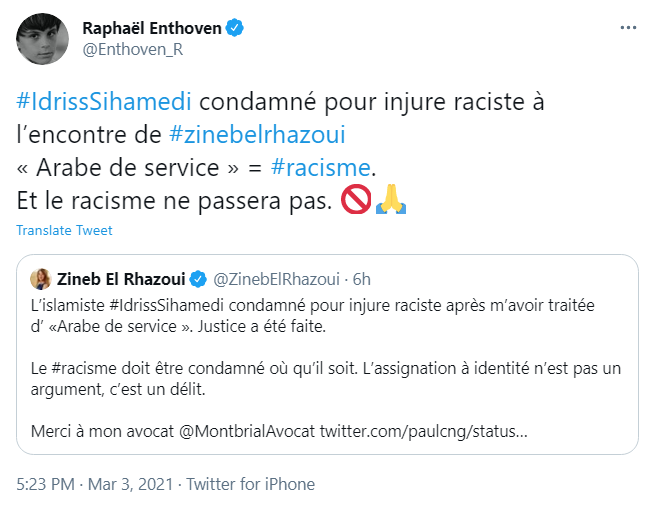Click Raphaël Enthoven's profile avatar
This screenshot has width=655, height=510.
coord(42,38)
